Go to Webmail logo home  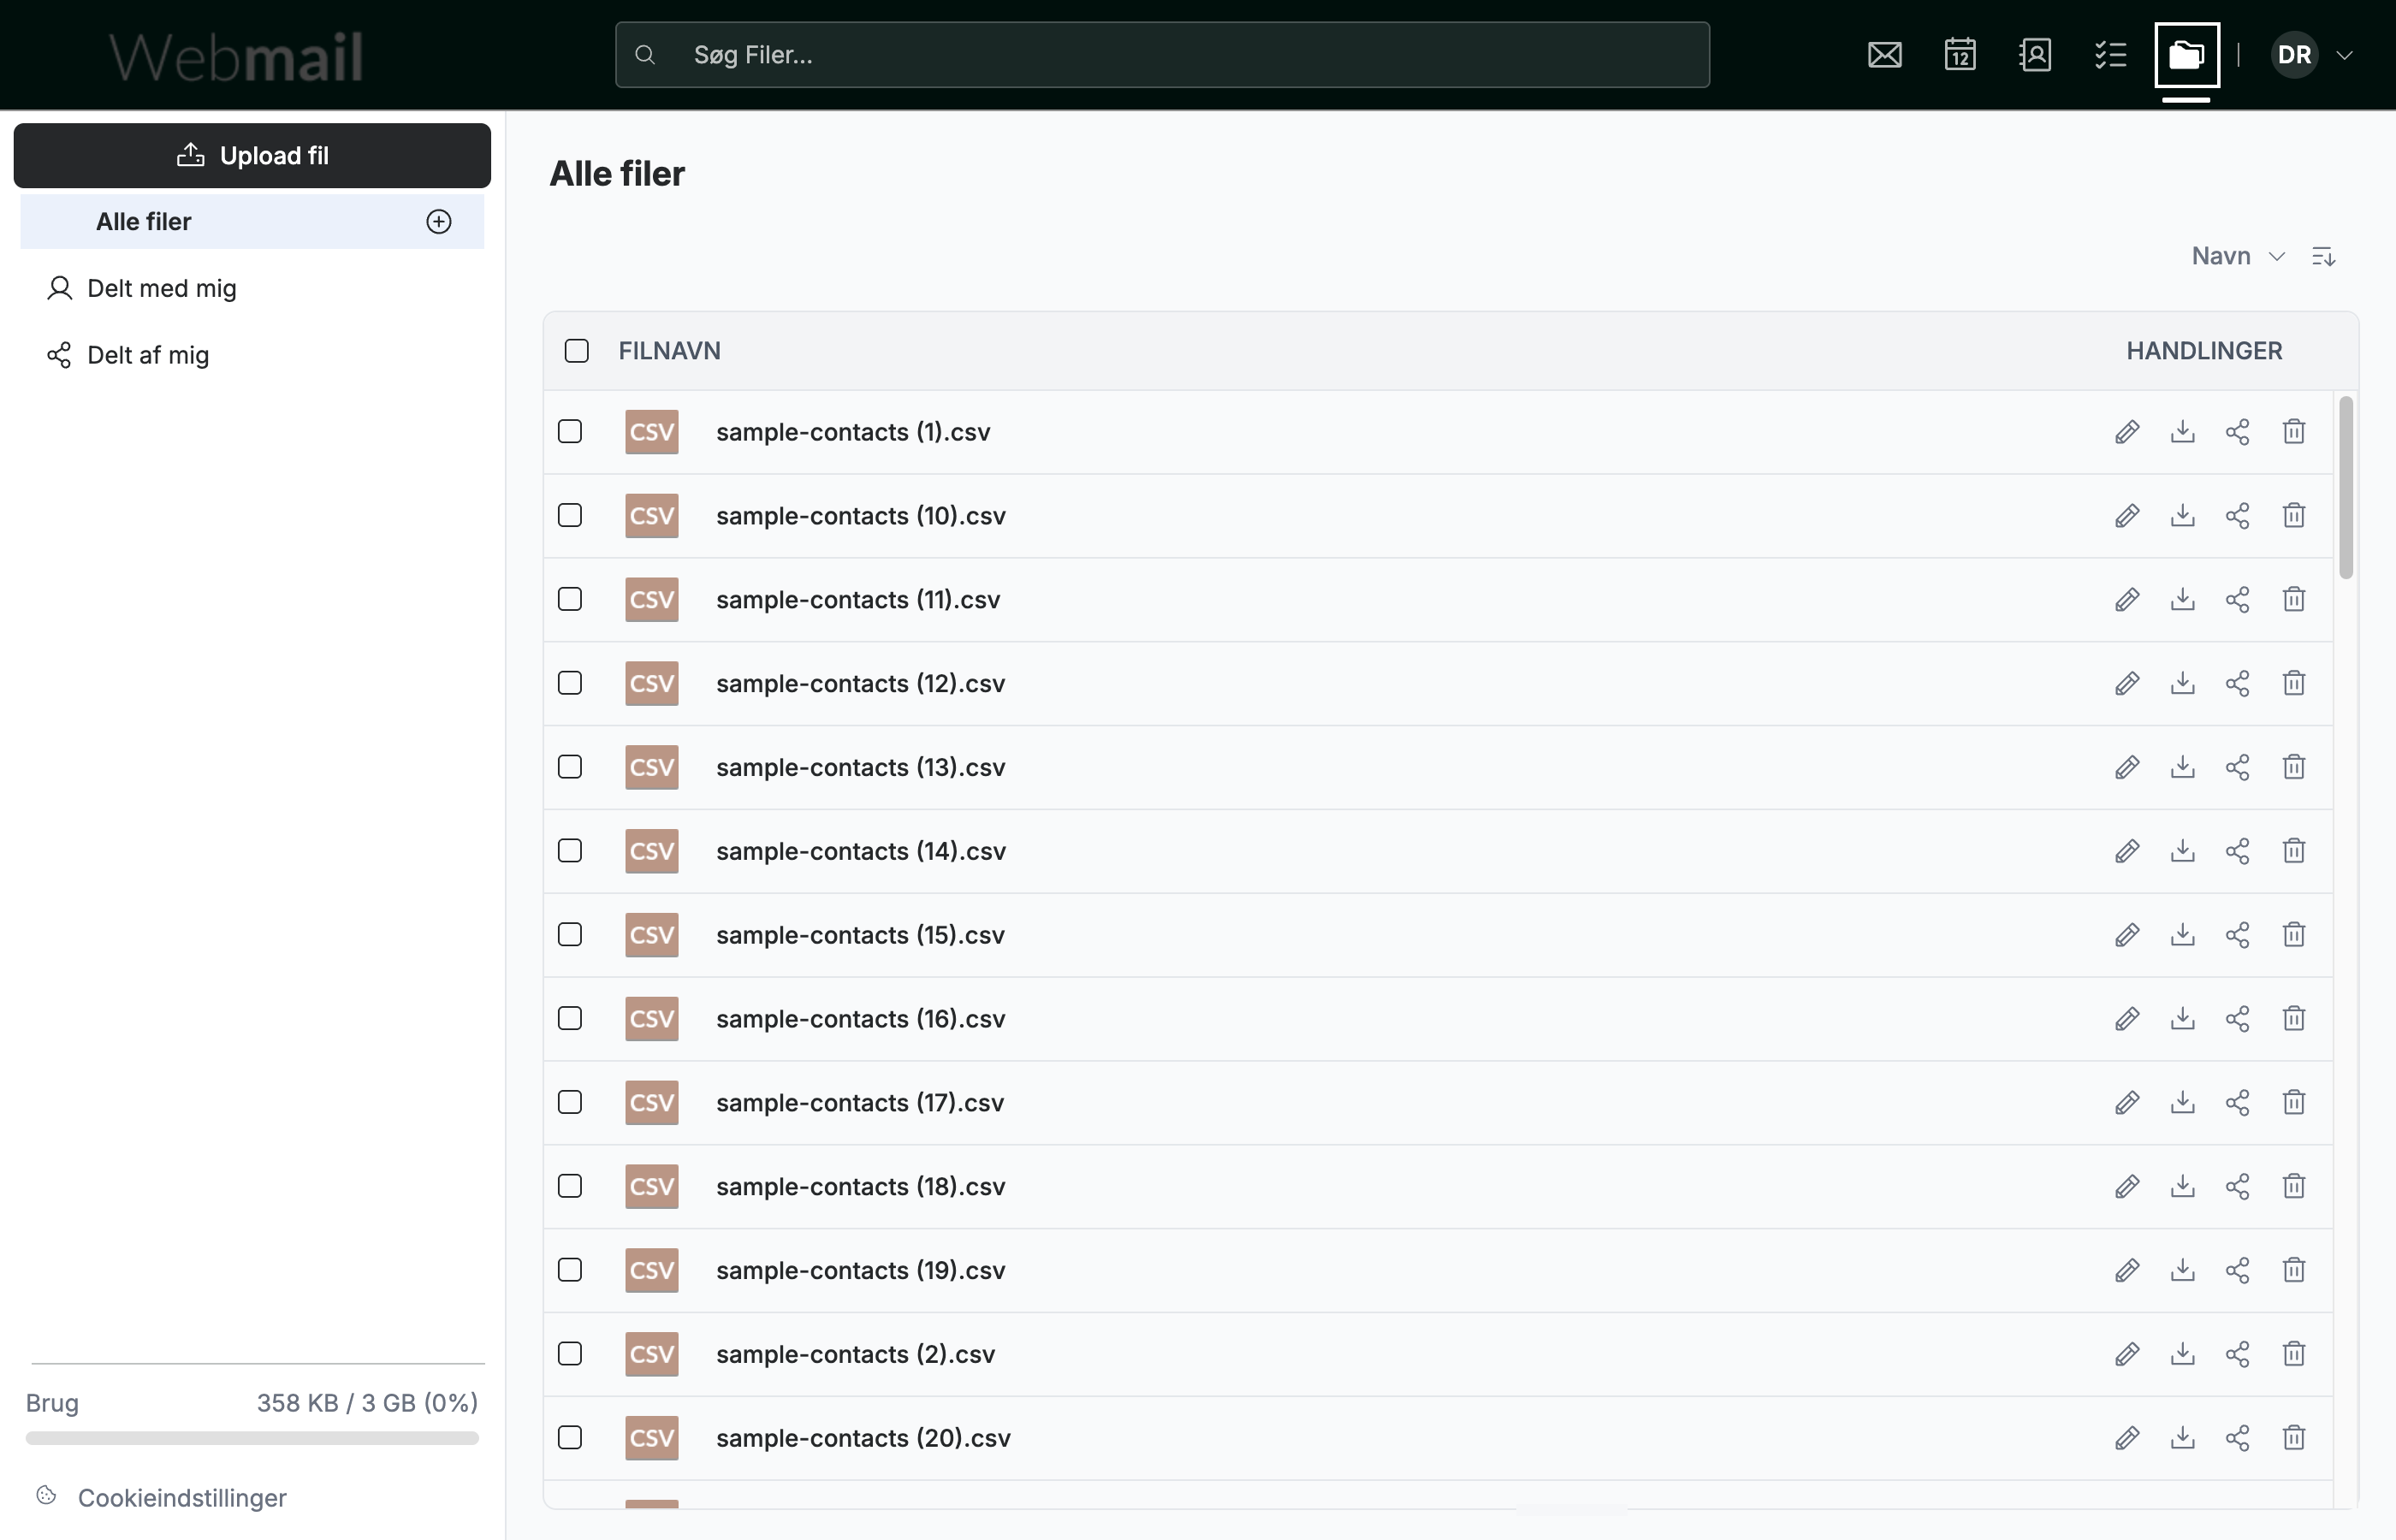[236, 56]
